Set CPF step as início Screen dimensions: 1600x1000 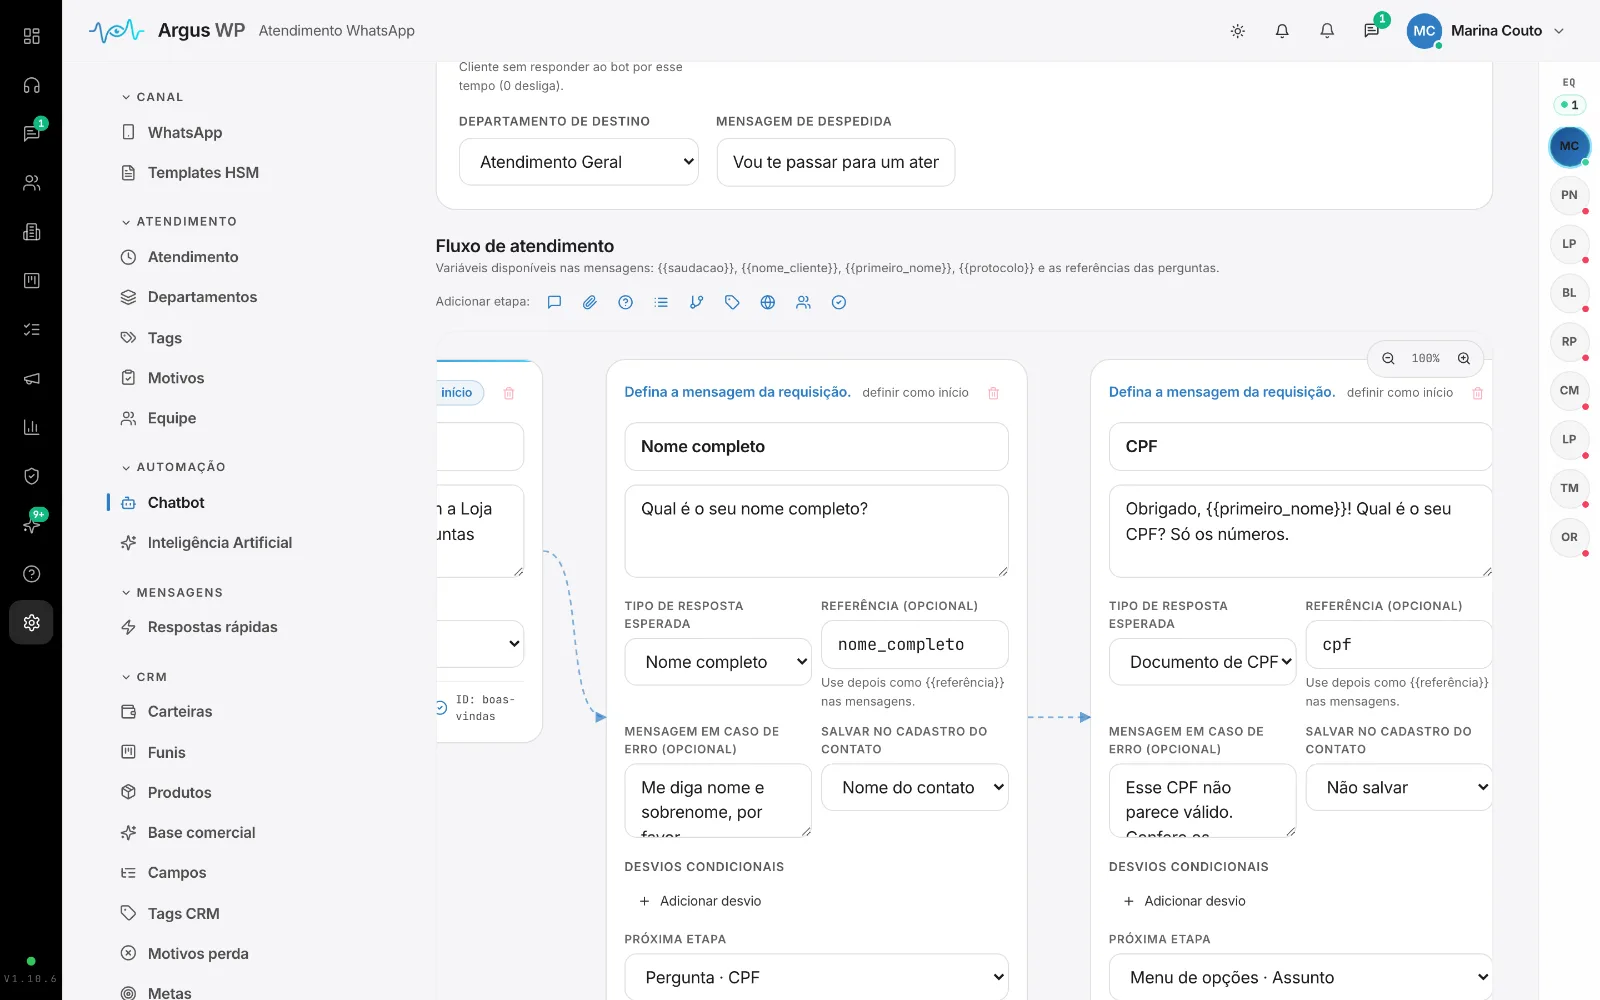(1399, 393)
